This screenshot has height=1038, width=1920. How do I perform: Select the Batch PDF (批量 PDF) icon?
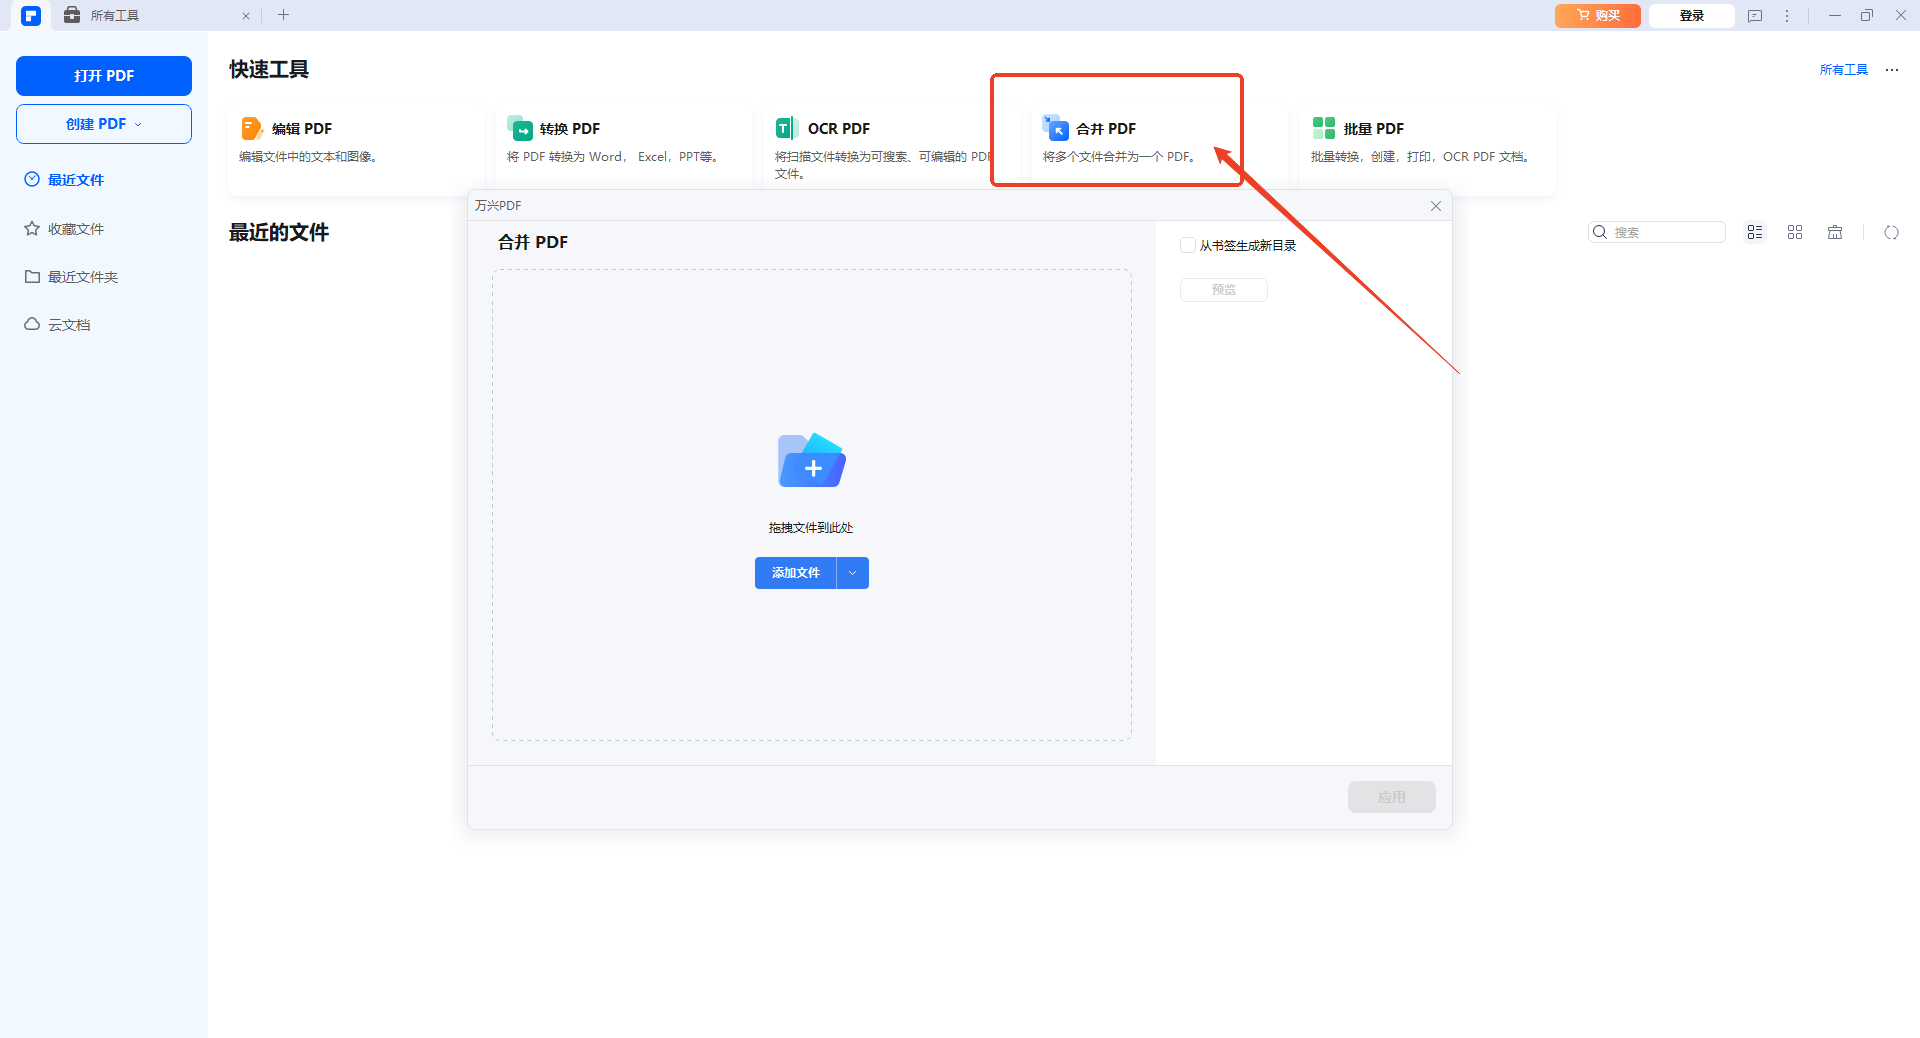tap(1323, 128)
